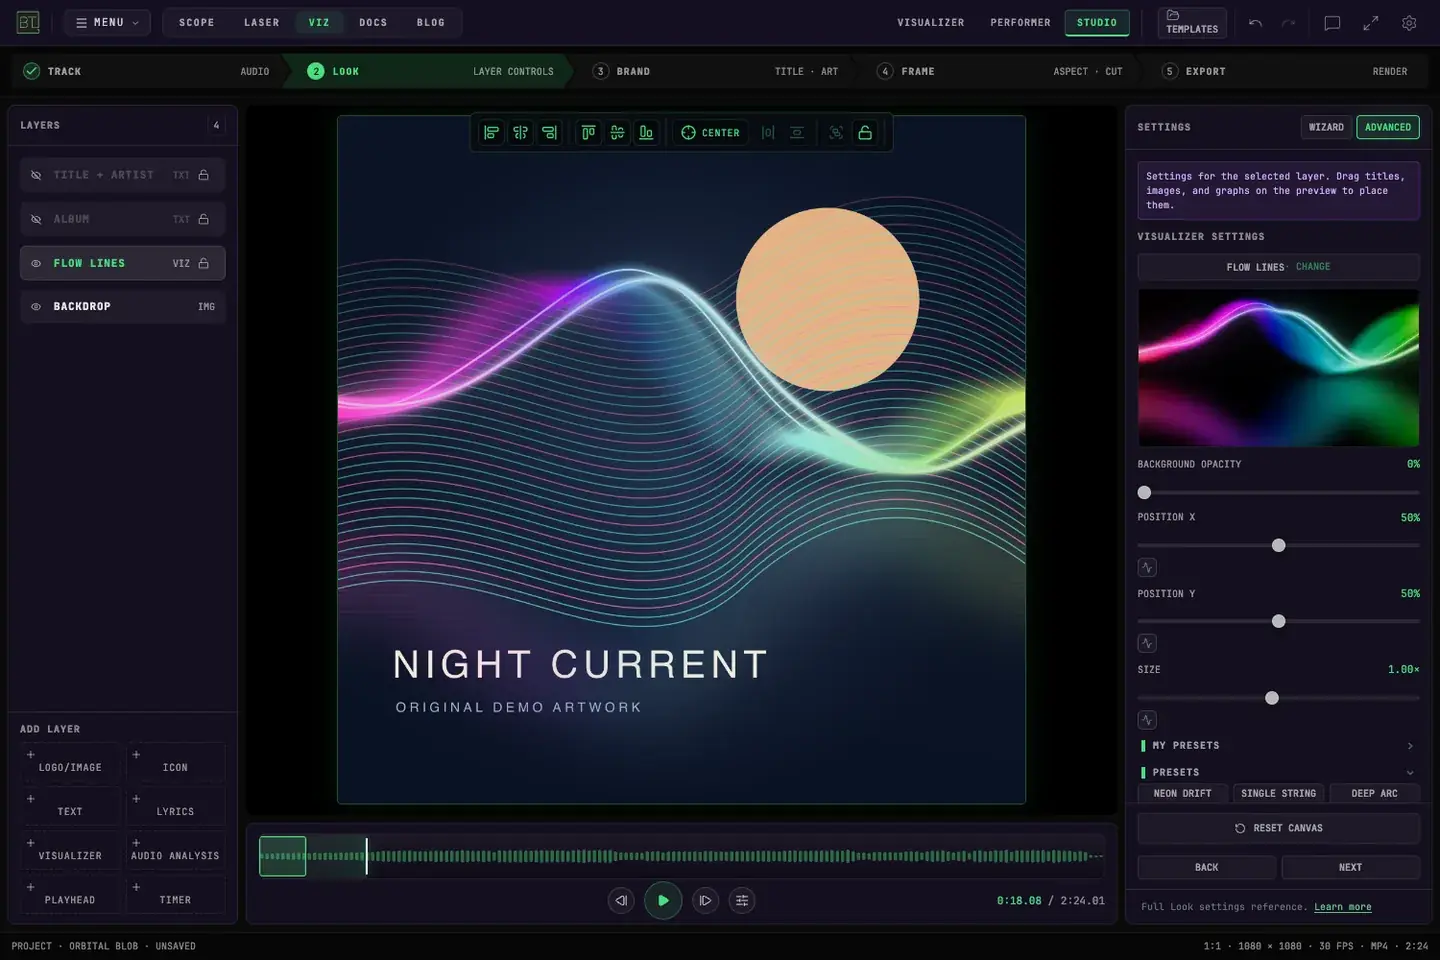The width and height of the screenshot is (1440, 960).
Task: Open the Menu dropdown
Action: click(x=107, y=22)
